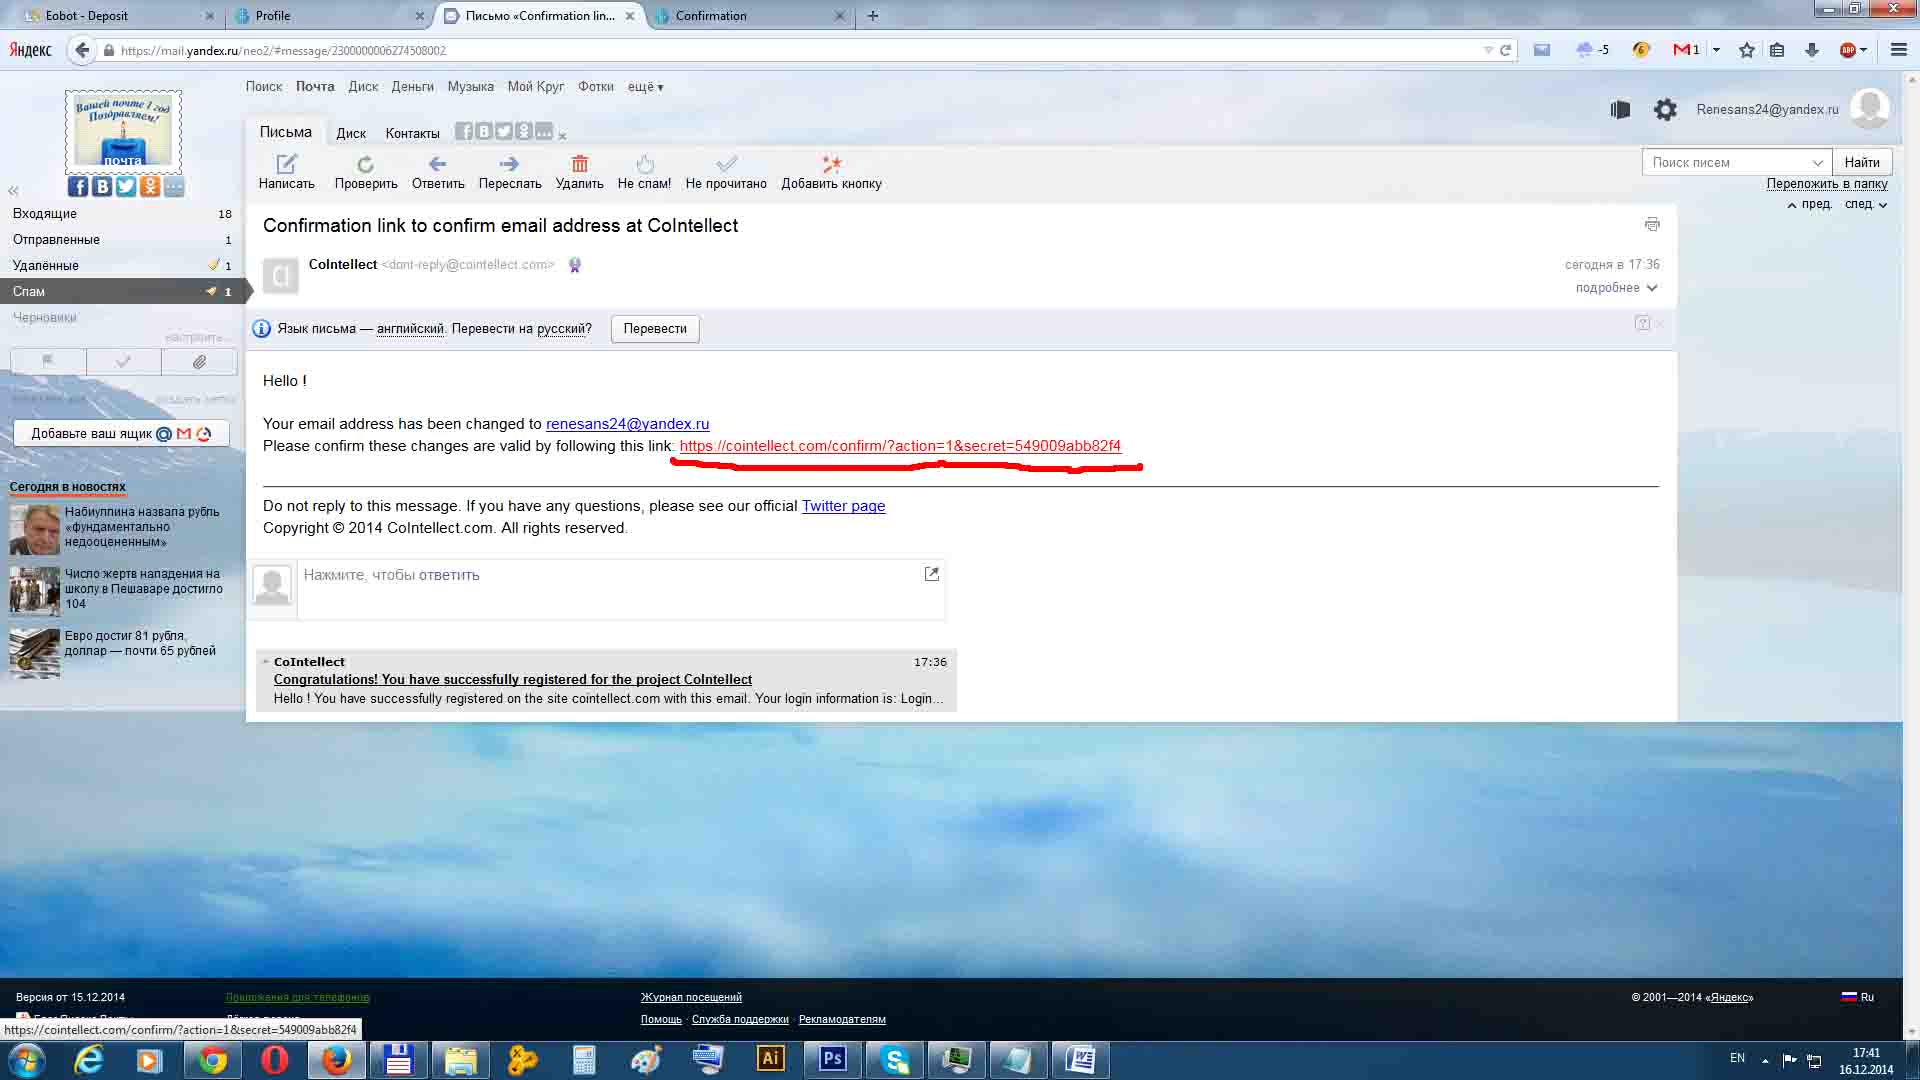1920x1080 pixels.
Task: Open address bar history dropdown arrow
Action: coord(1488,50)
